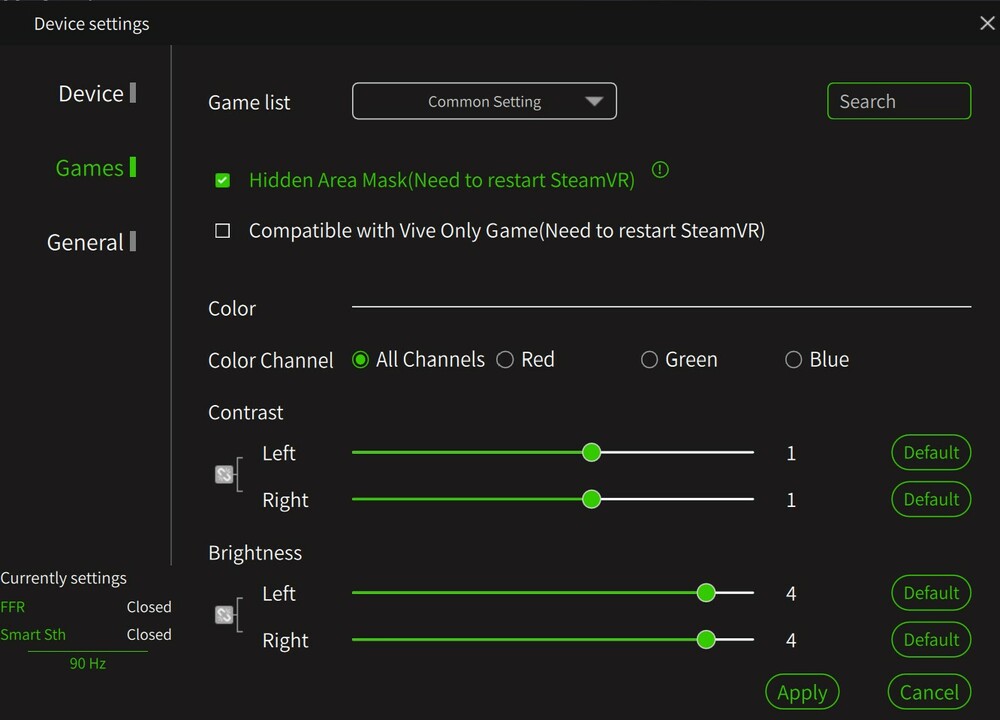This screenshot has height=720, width=1000.
Task: Select the Green color channel
Action: tap(650, 360)
